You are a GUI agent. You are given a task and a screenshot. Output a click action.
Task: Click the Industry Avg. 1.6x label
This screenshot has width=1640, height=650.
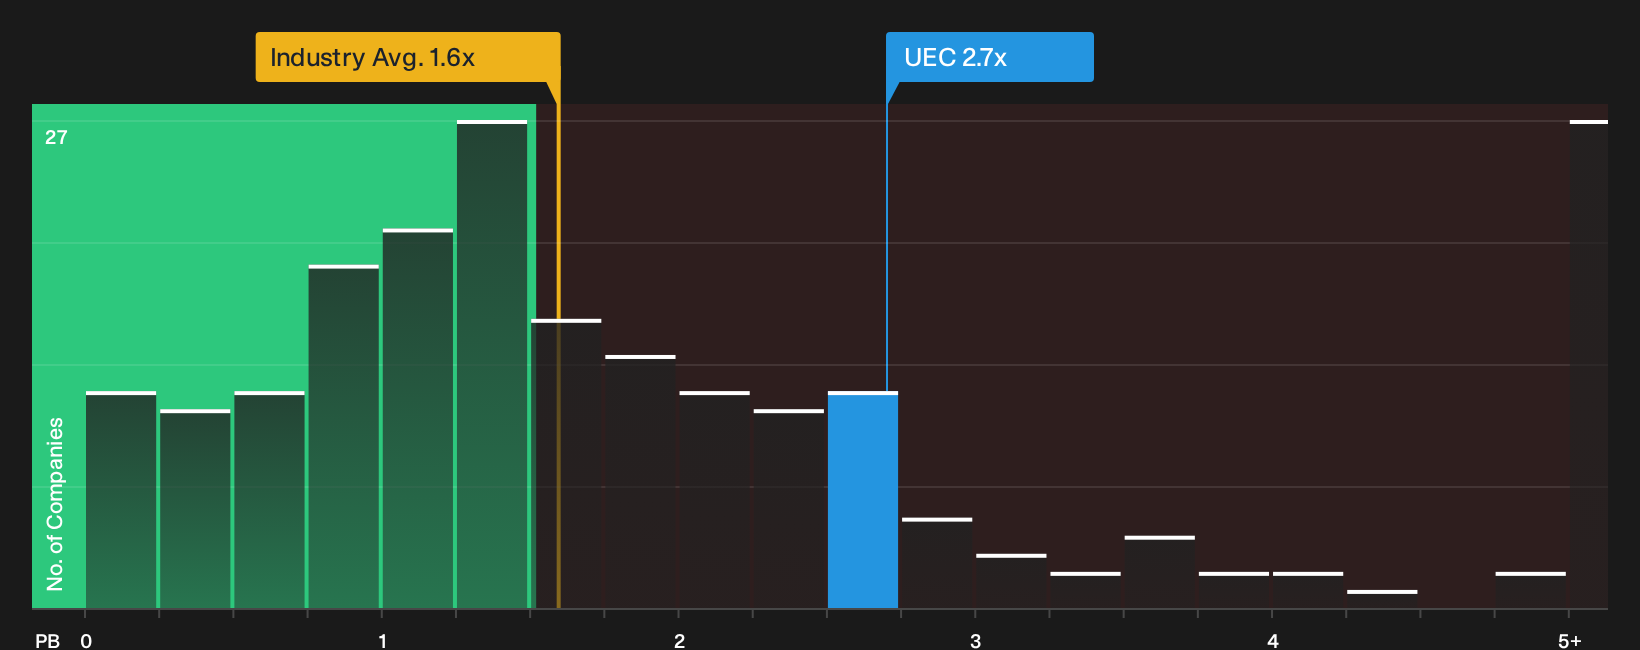408,57
